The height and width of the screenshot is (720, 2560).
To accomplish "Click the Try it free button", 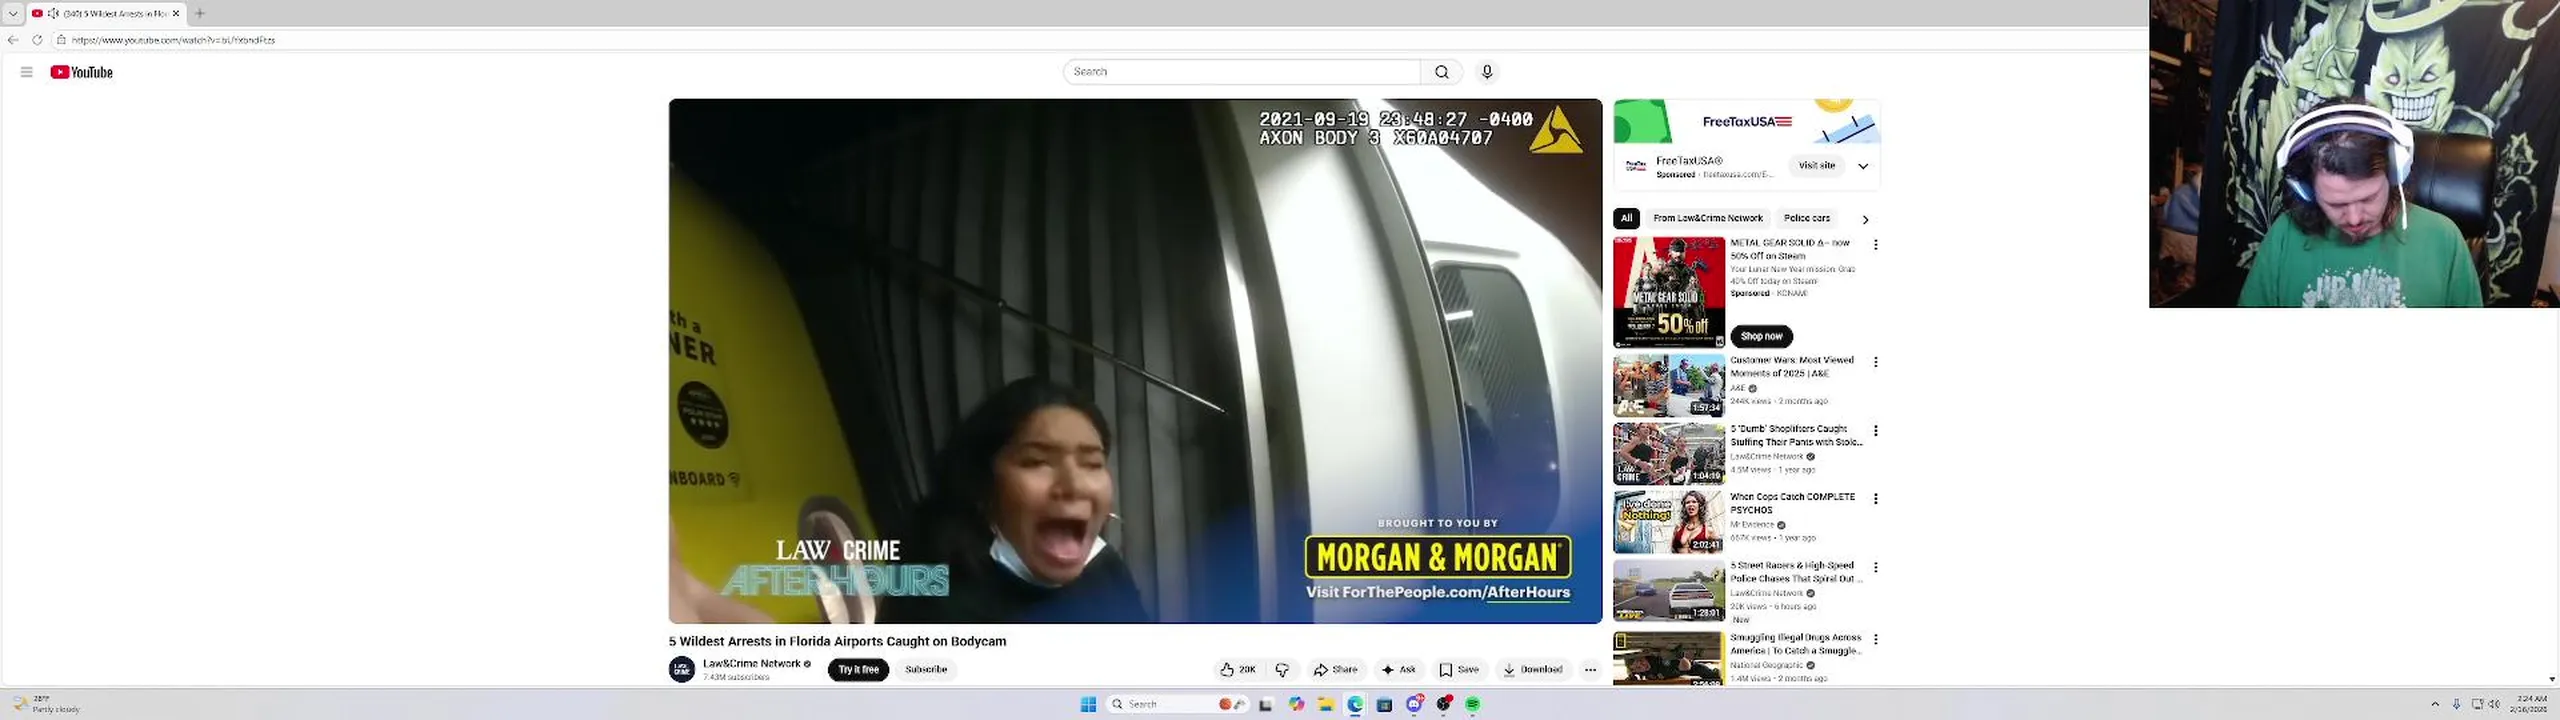I will point(858,670).
